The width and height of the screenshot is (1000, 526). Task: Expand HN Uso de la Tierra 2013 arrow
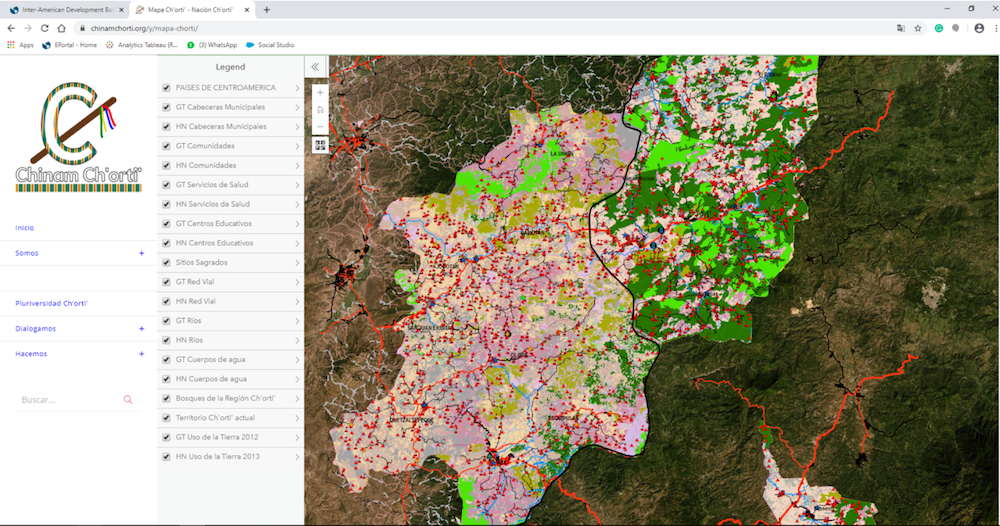click(x=297, y=456)
